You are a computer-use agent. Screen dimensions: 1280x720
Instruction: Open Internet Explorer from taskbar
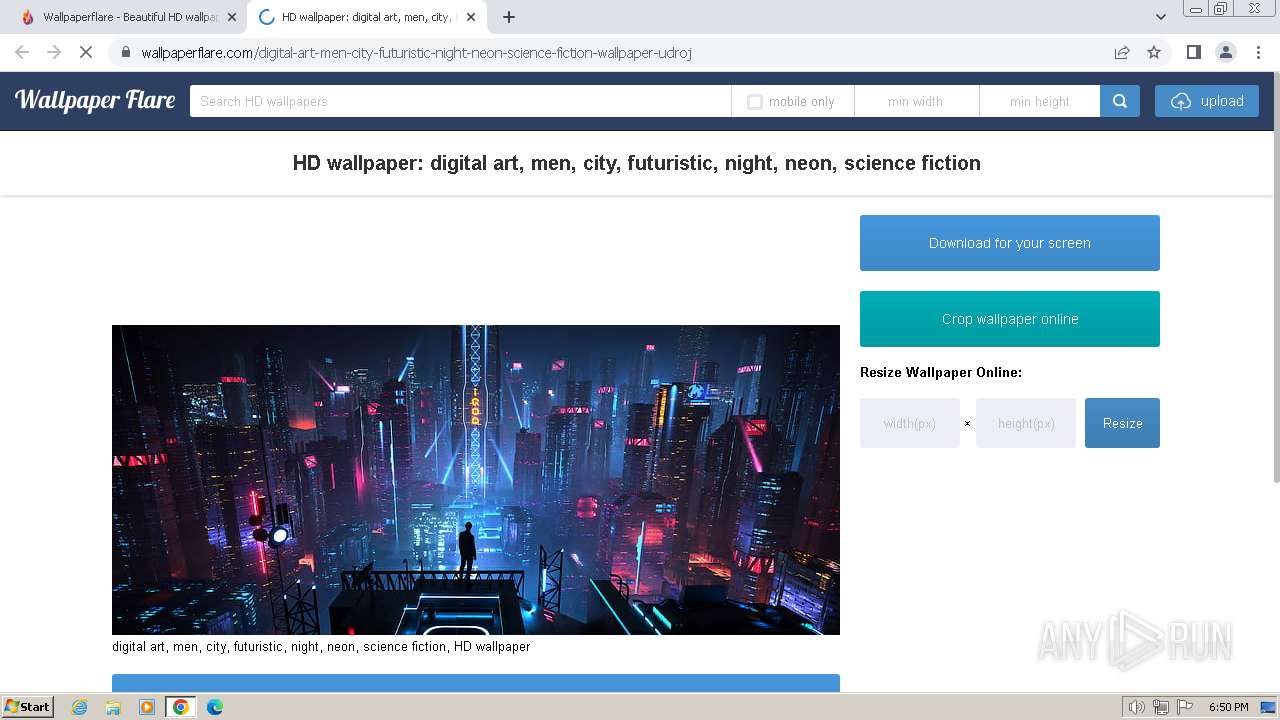[80, 707]
